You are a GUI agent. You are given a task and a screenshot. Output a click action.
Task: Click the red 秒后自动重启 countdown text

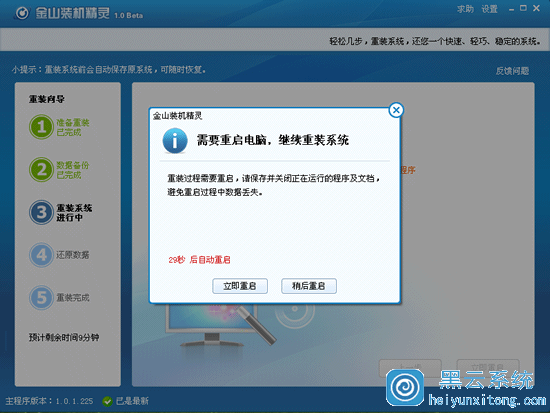click(x=199, y=260)
